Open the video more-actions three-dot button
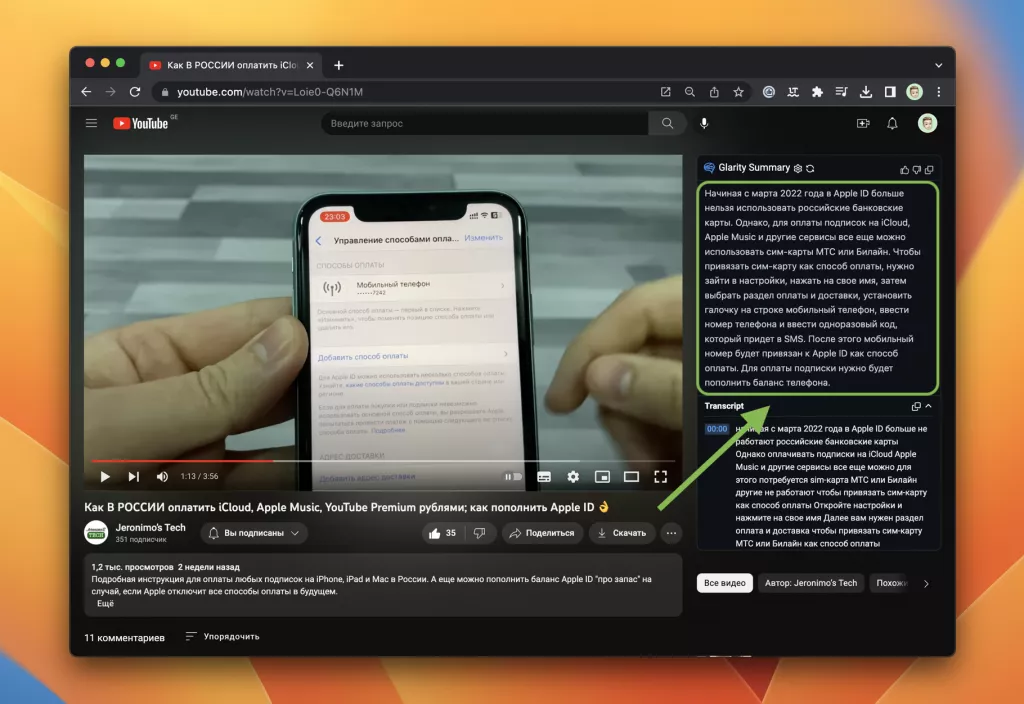Screen dimensions: 1024x704 [671, 534]
